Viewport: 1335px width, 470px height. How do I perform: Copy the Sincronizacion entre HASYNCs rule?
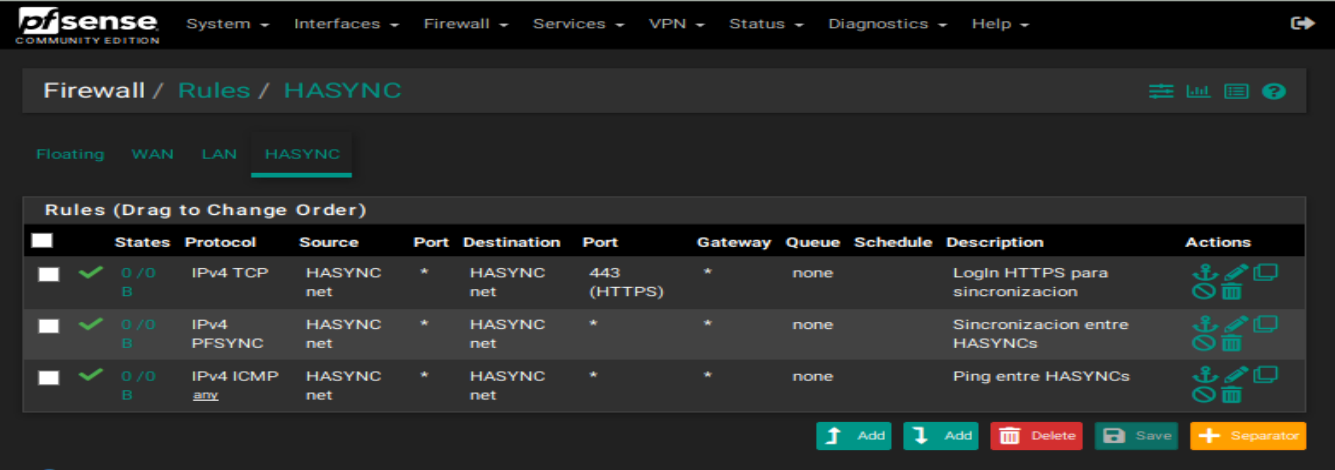pos(1266,323)
